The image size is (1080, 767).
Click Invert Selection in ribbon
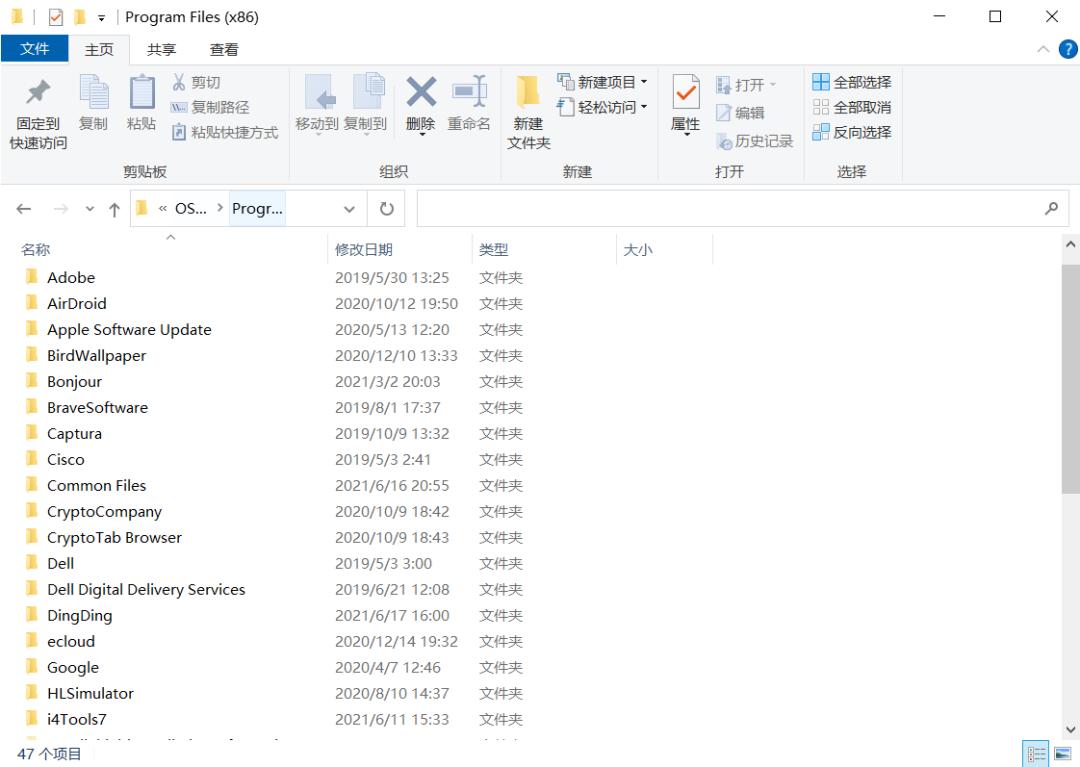851,132
